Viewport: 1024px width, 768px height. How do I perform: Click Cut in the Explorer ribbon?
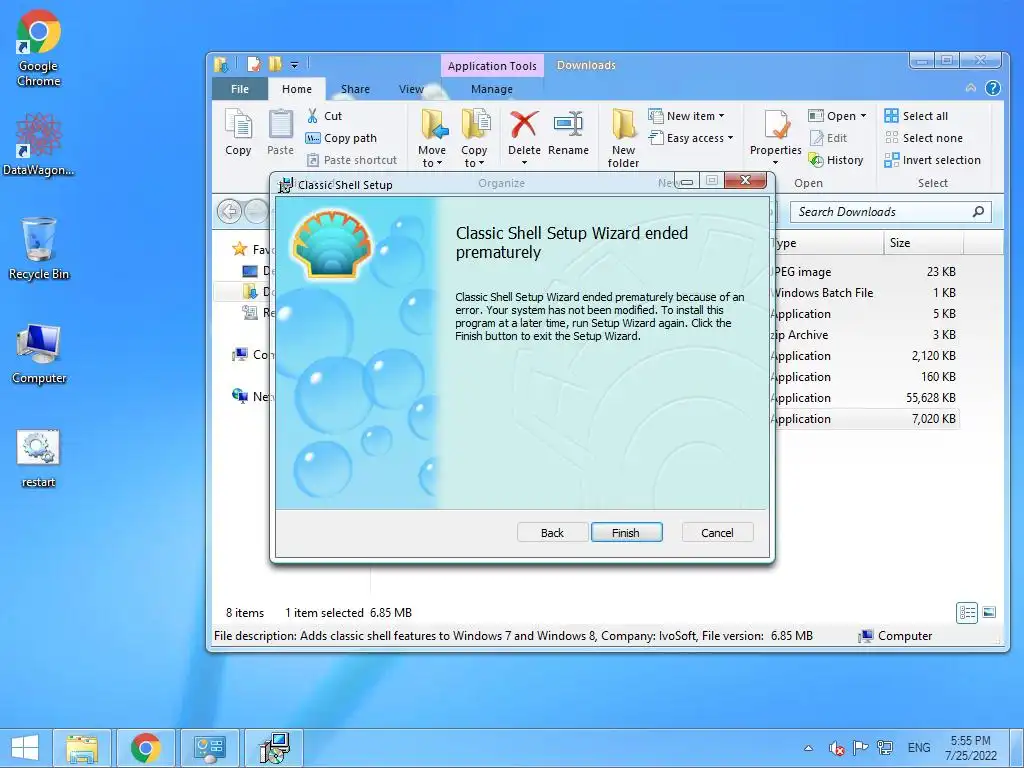(x=325, y=116)
